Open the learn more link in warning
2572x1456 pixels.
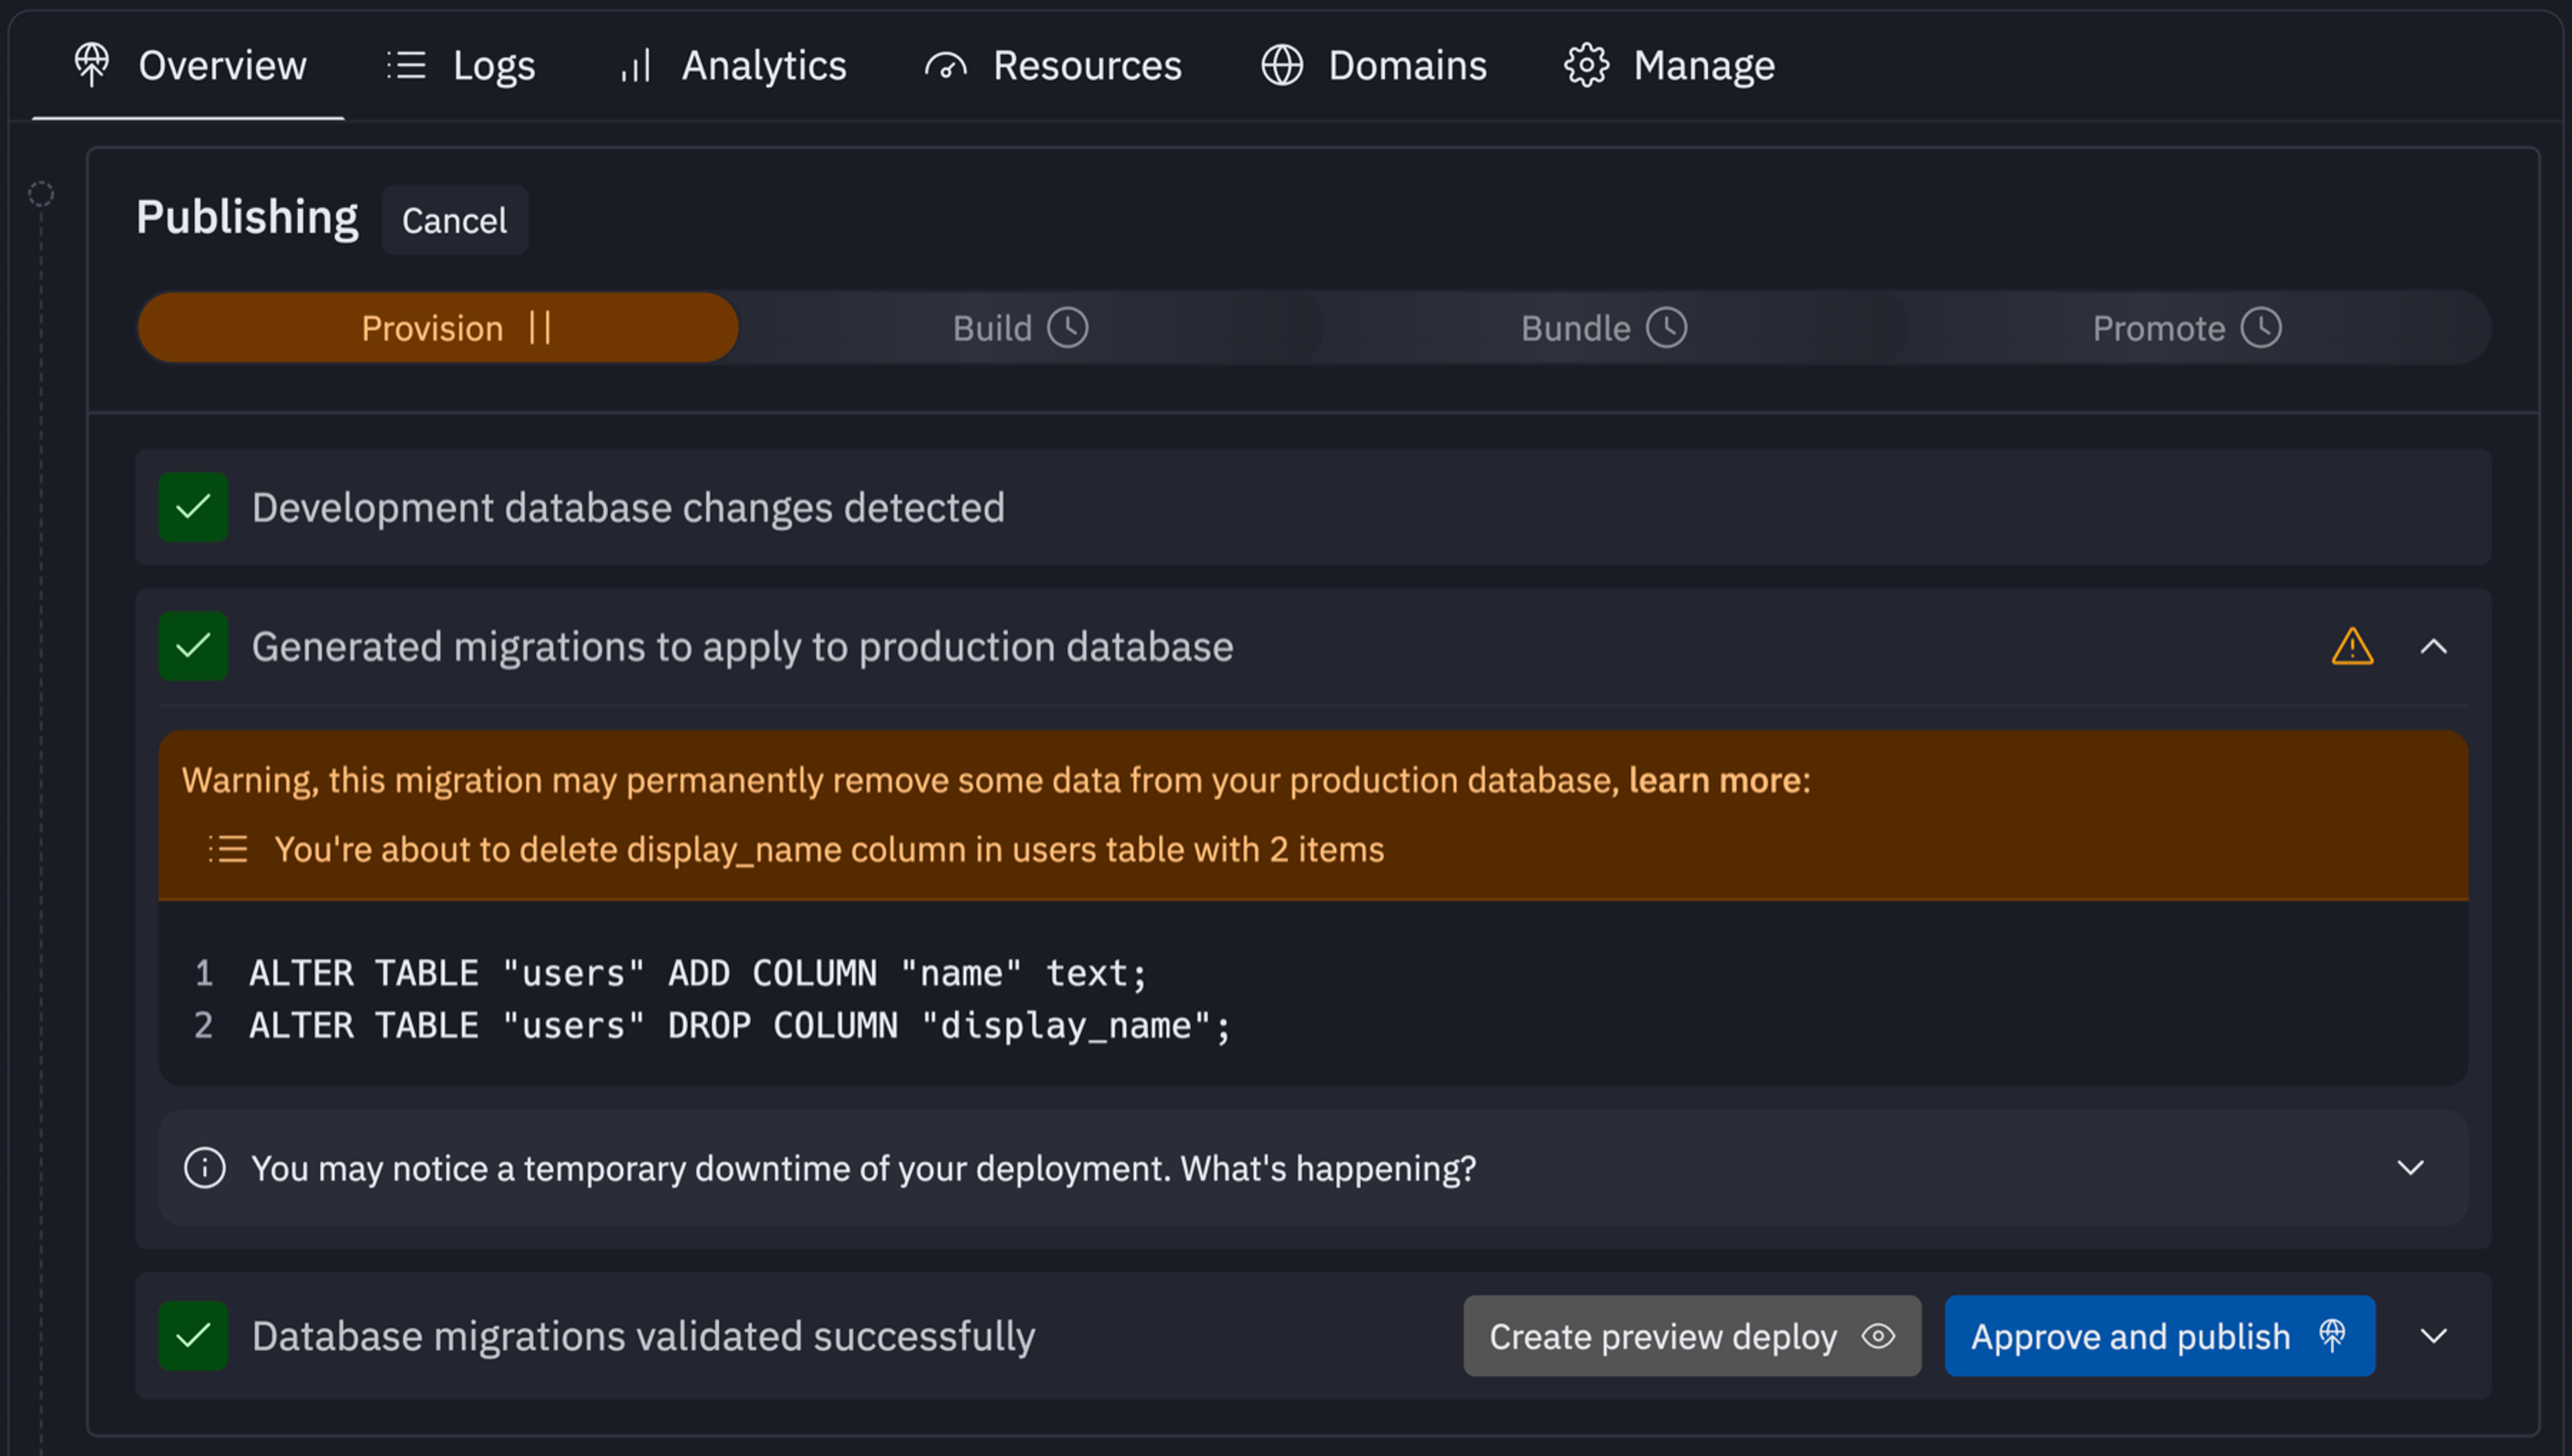point(1716,780)
